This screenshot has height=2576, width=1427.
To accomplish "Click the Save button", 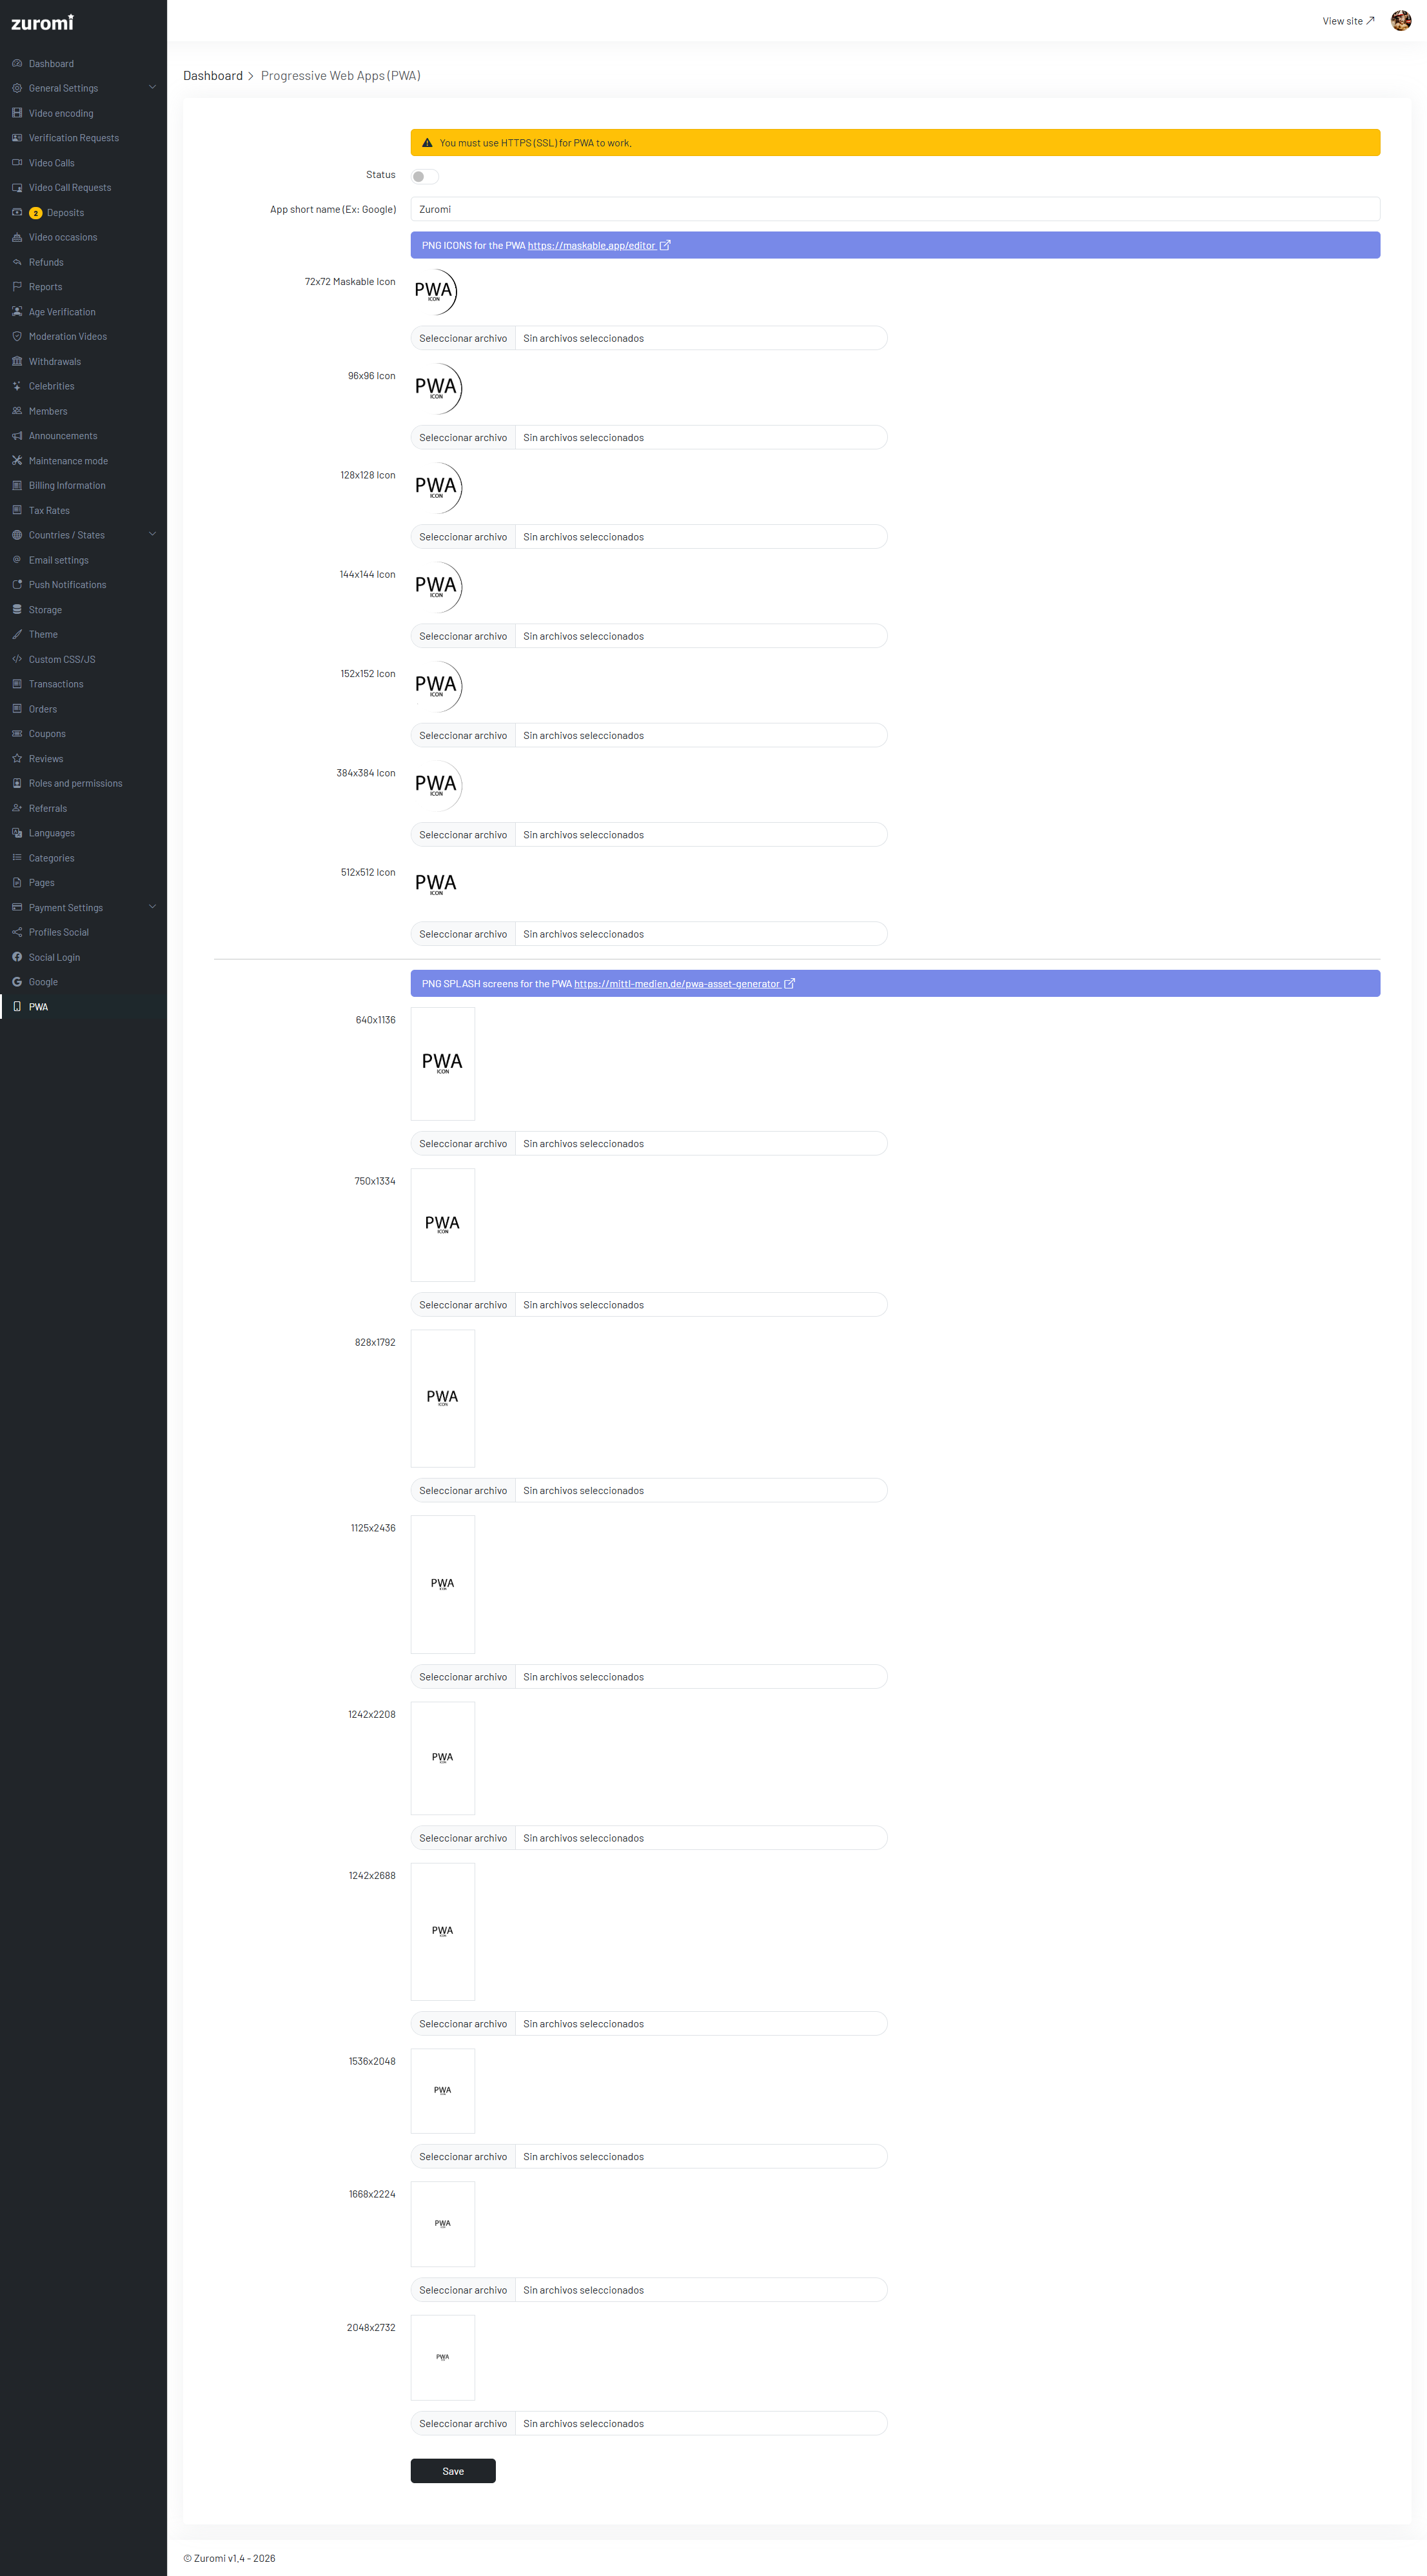I will [453, 2470].
